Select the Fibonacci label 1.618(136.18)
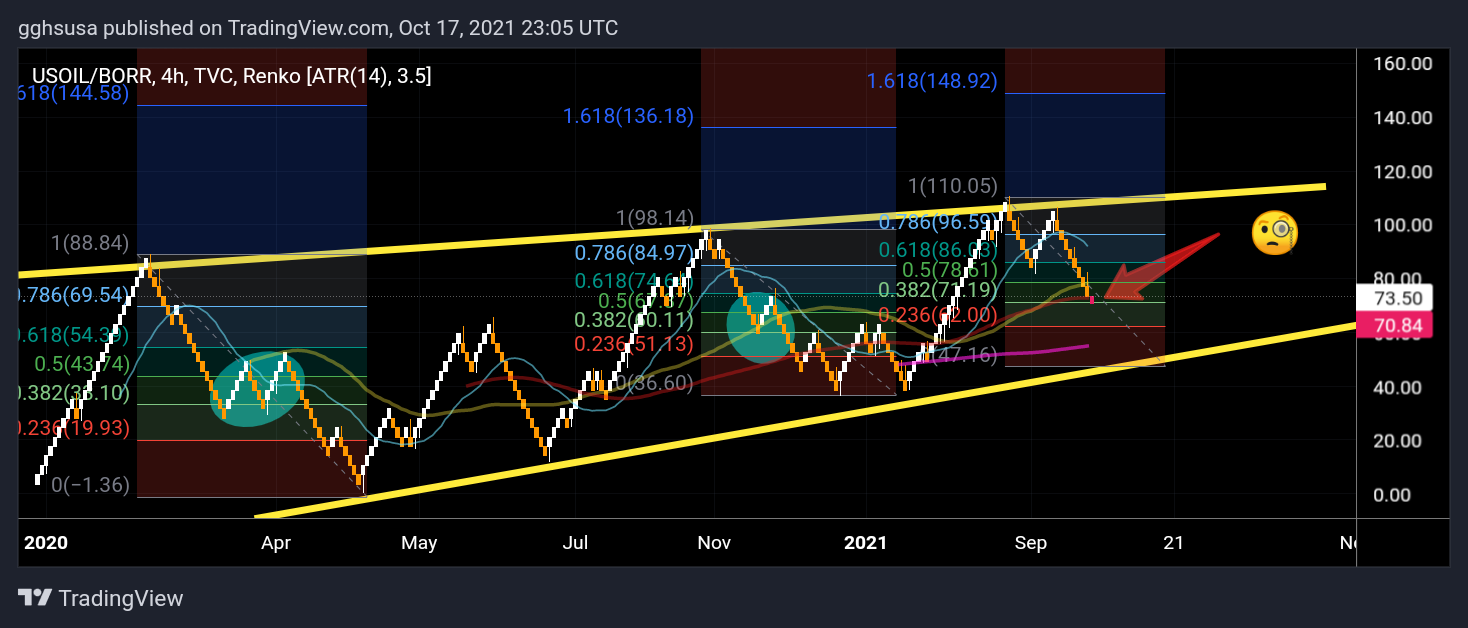This screenshot has height=628, width=1468. pyautogui.click(x=628, y=116)
